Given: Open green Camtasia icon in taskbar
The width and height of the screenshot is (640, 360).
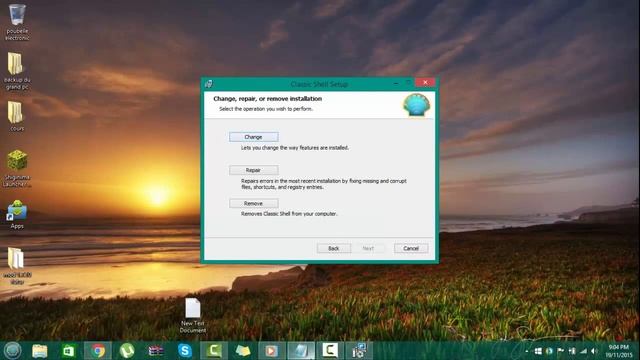Looking at the screenshot, I should [x=214, y=351].
